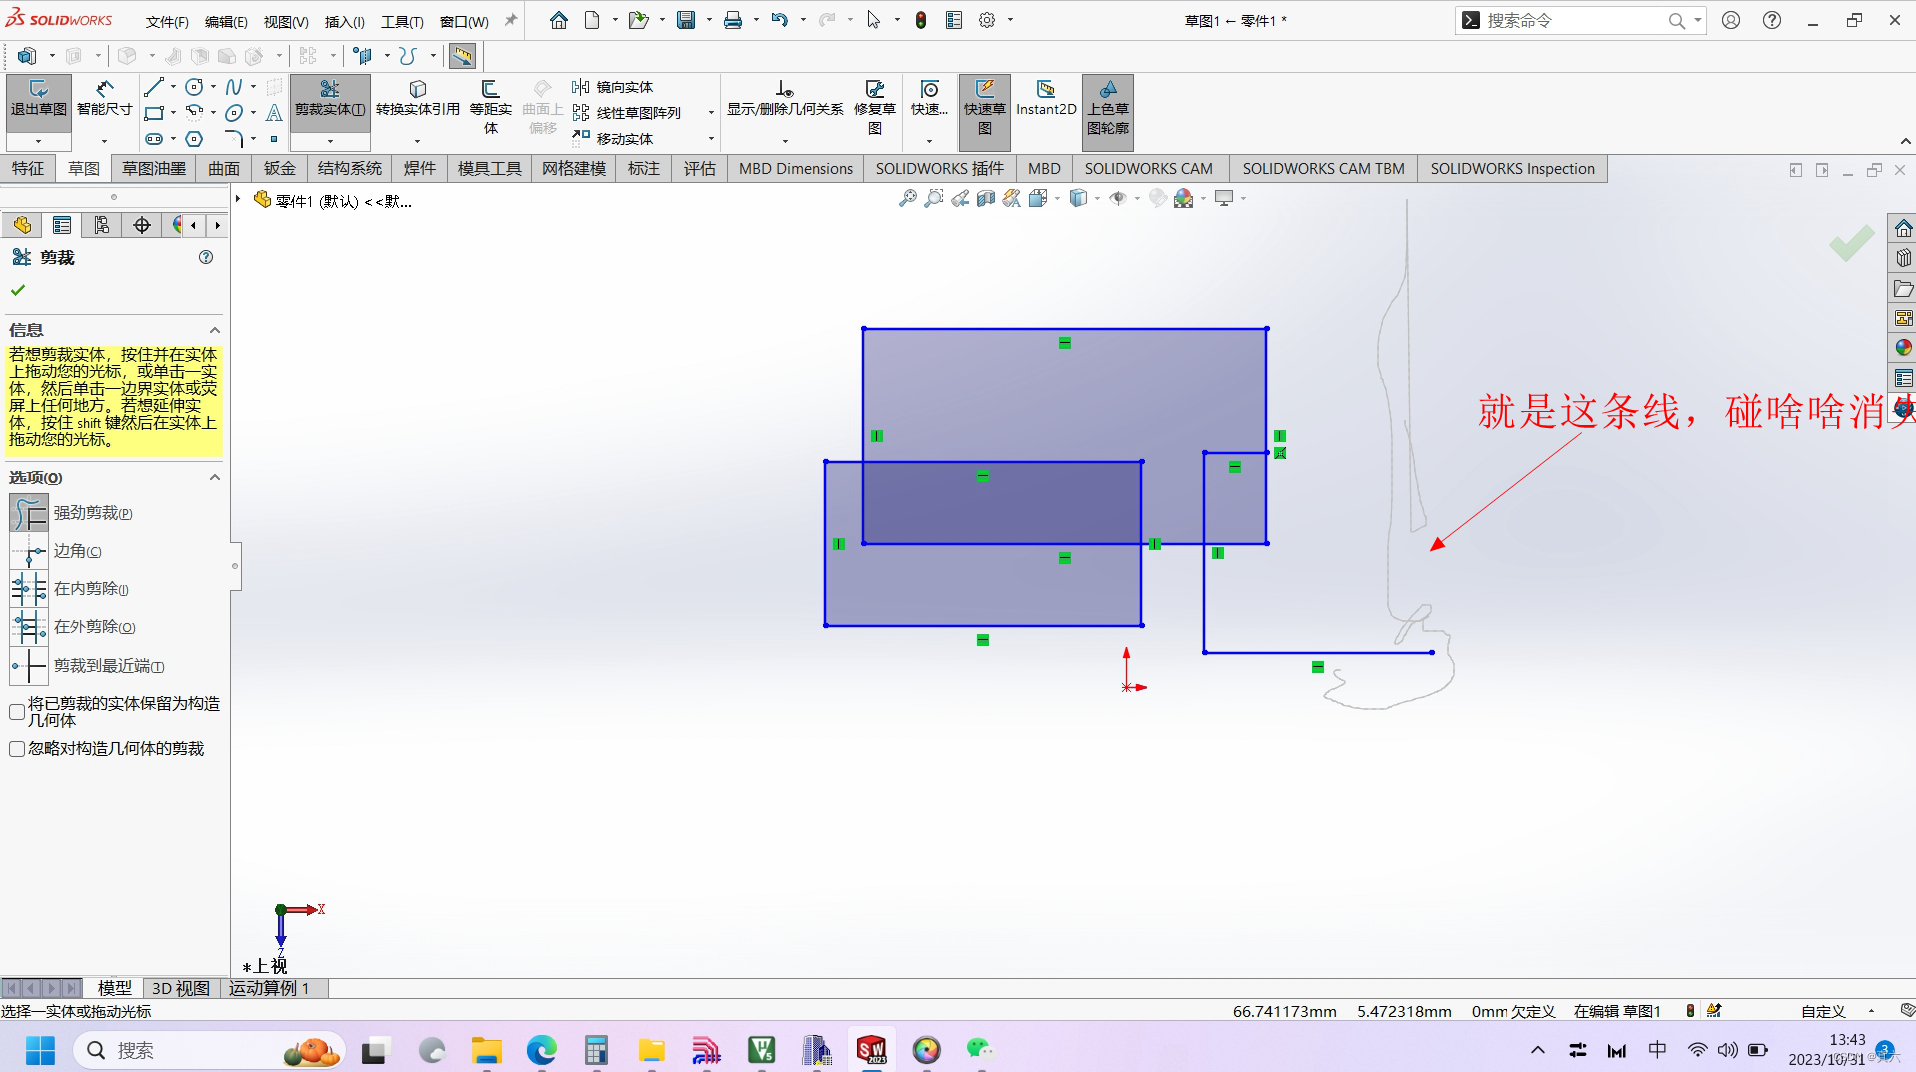Check keep trimmed entities as construction geometry
This screenshot has width=1916, height=1072.
pyautogui.click(x=17, y=712)
